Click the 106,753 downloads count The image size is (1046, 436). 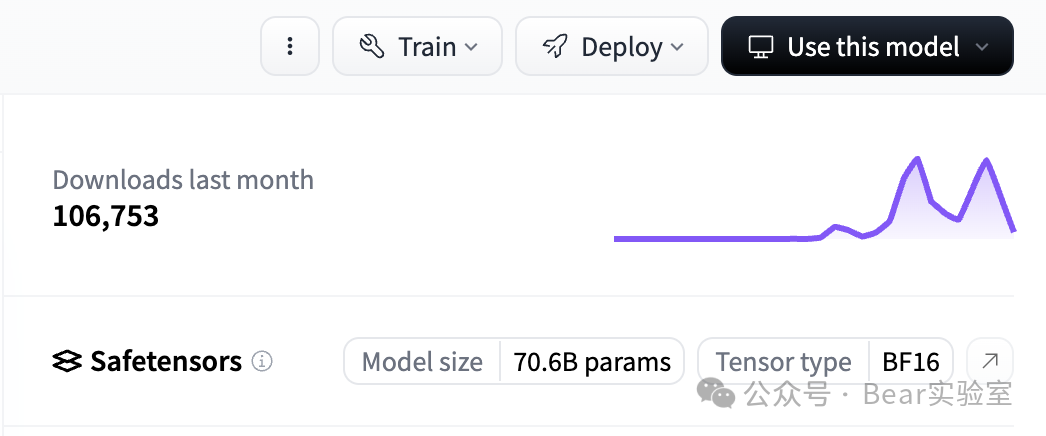(106, 215)
